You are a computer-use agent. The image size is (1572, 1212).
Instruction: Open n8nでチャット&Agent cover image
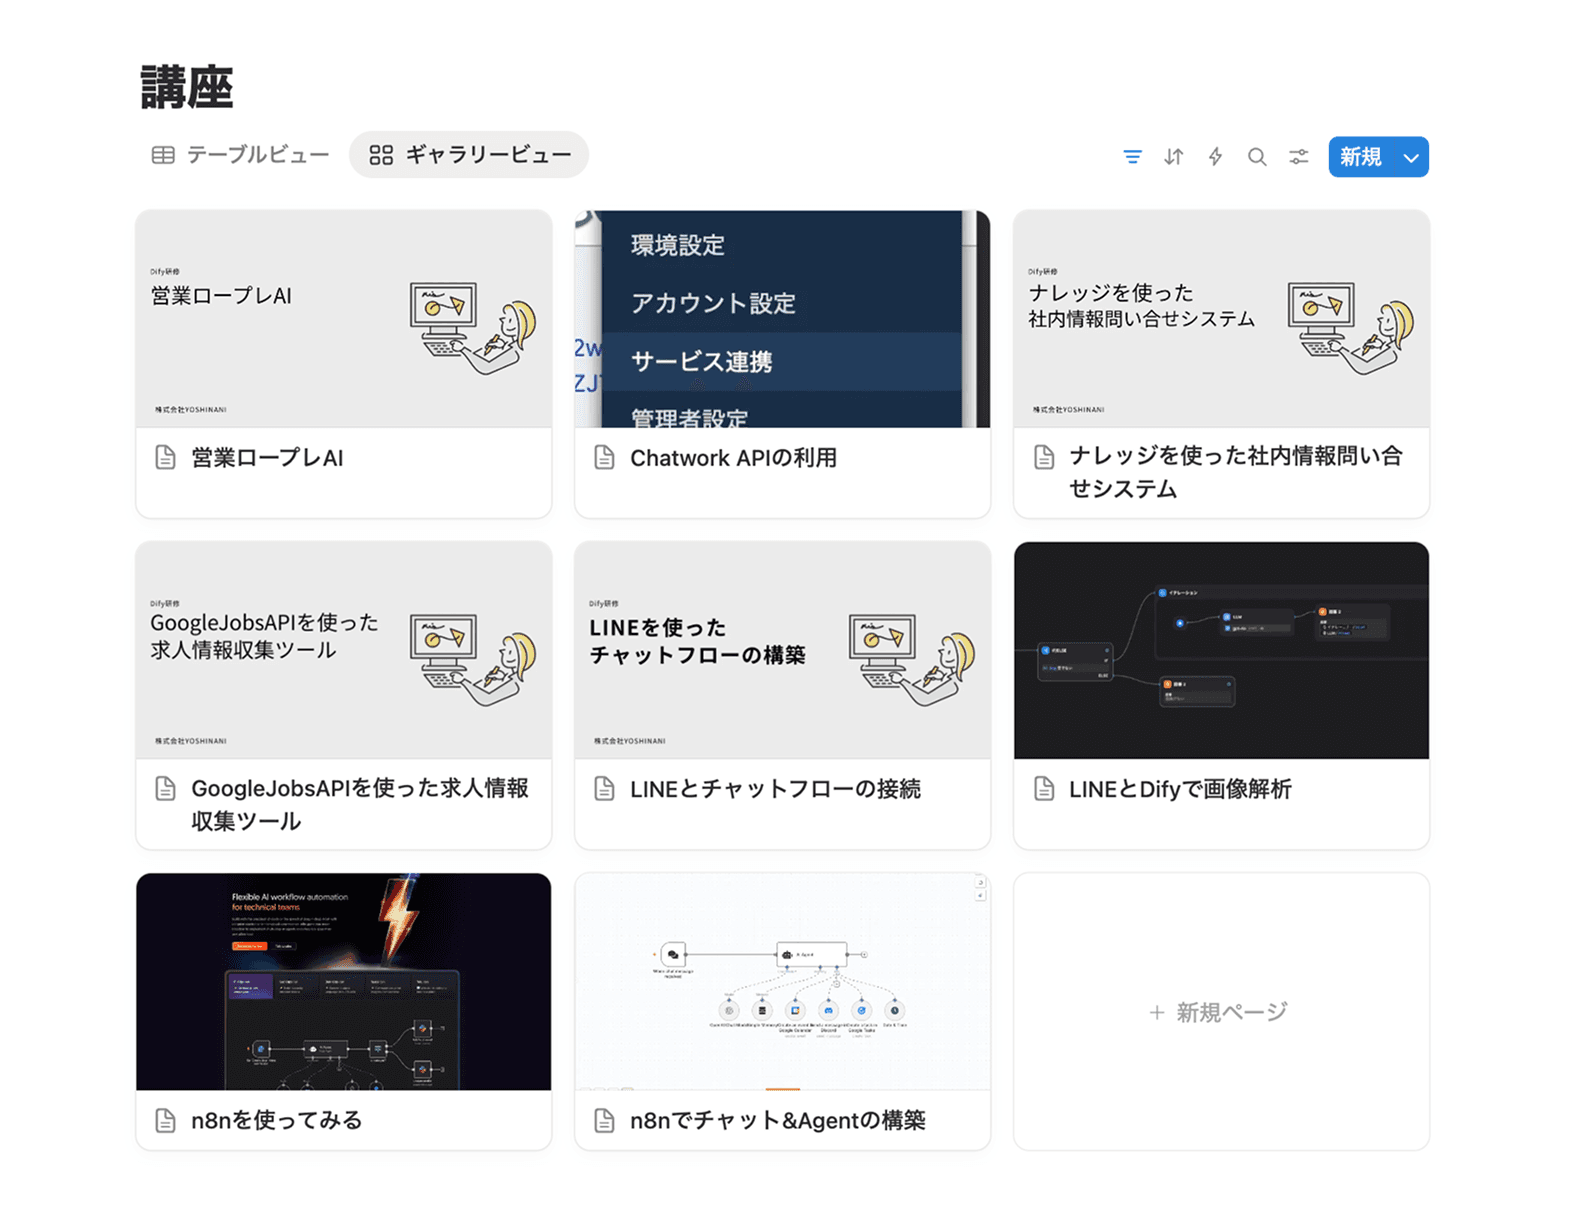coord(783,982)
